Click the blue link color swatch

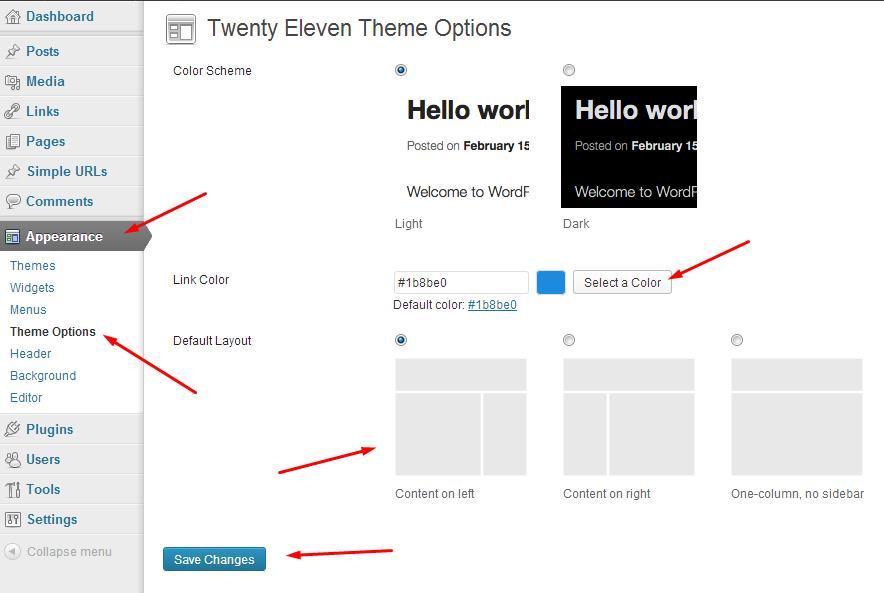(551, 283)
